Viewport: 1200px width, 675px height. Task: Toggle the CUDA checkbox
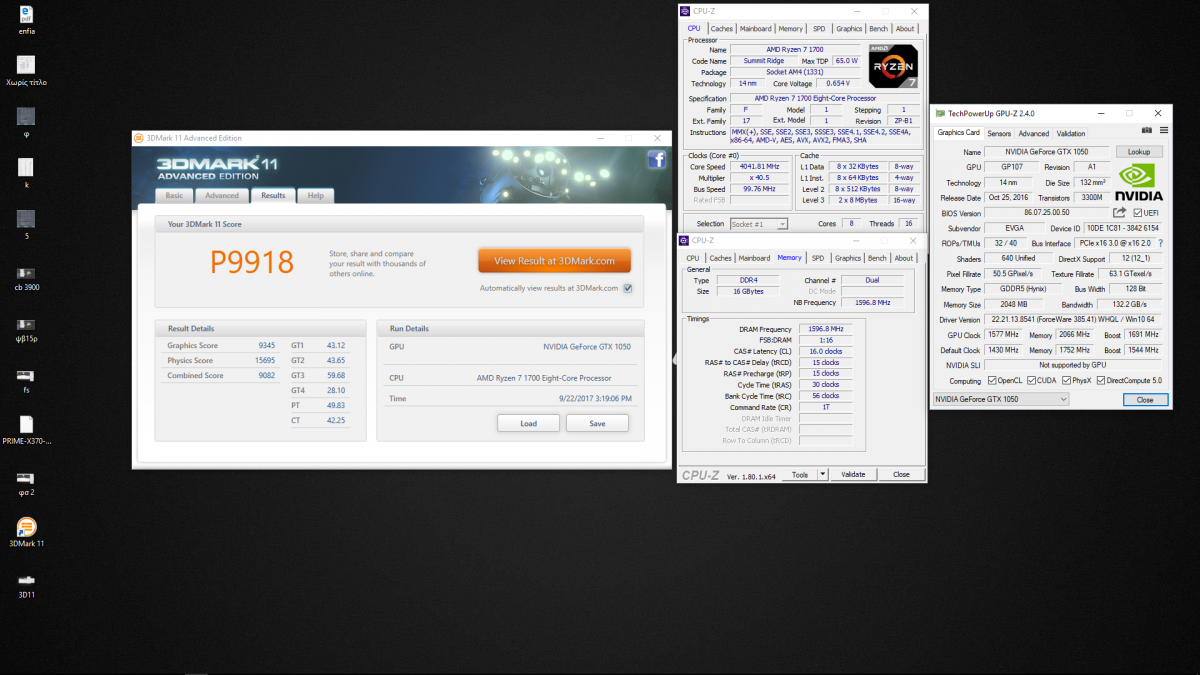click(1031, 380)
